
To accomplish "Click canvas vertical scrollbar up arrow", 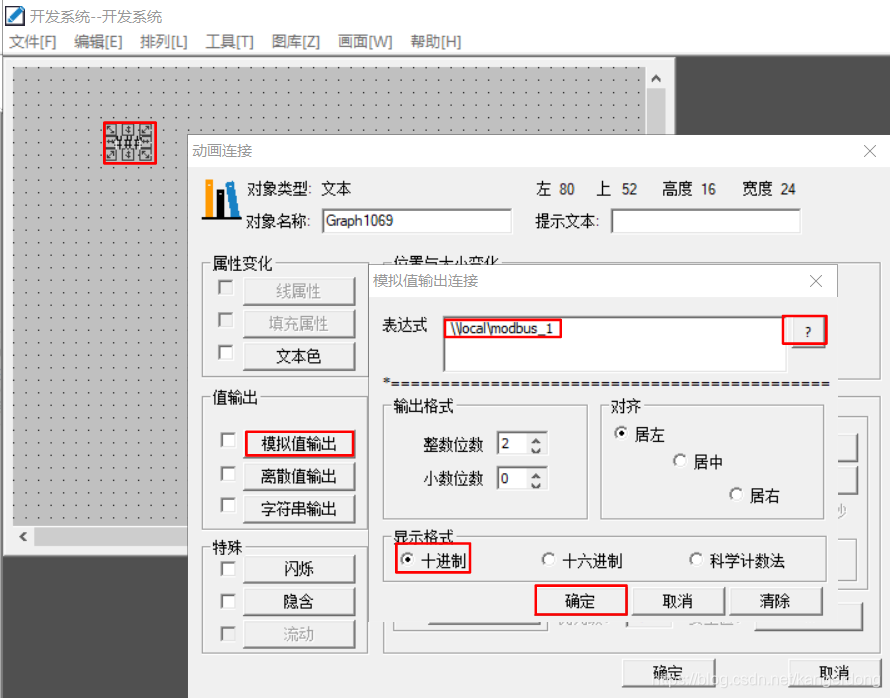I will pyautogui.click(x=656, y=79).
